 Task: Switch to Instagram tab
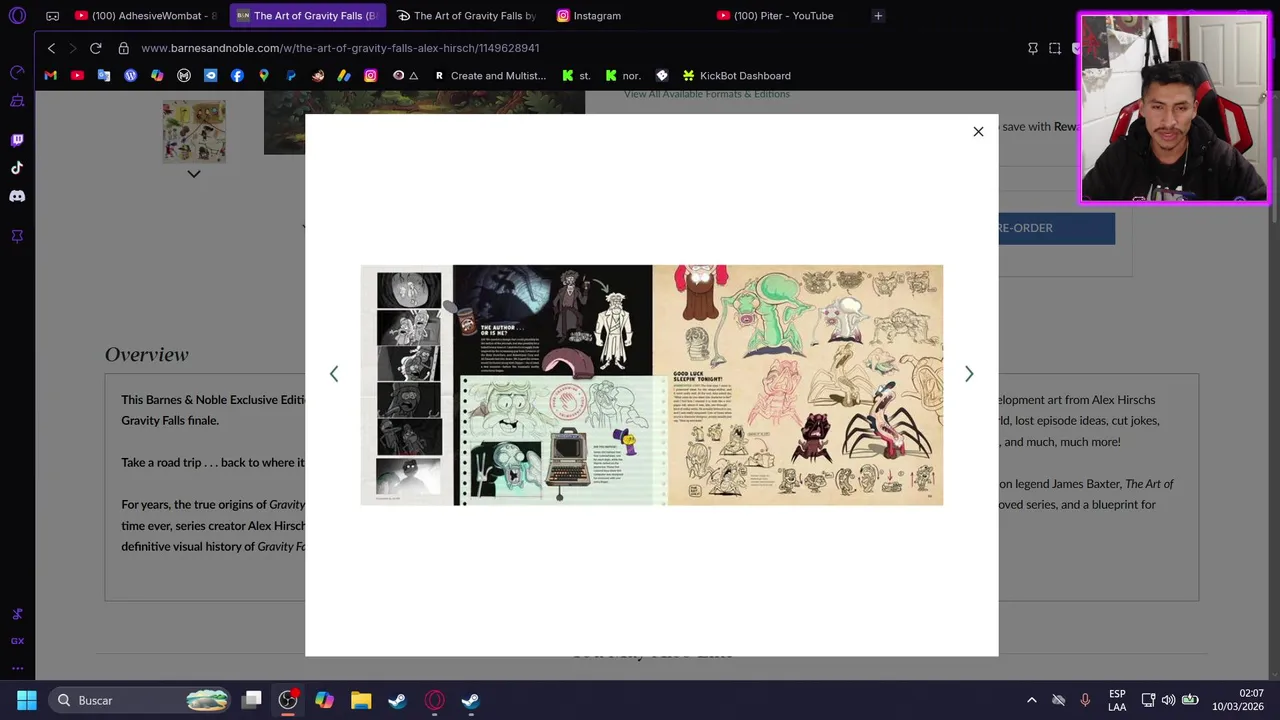627,15
